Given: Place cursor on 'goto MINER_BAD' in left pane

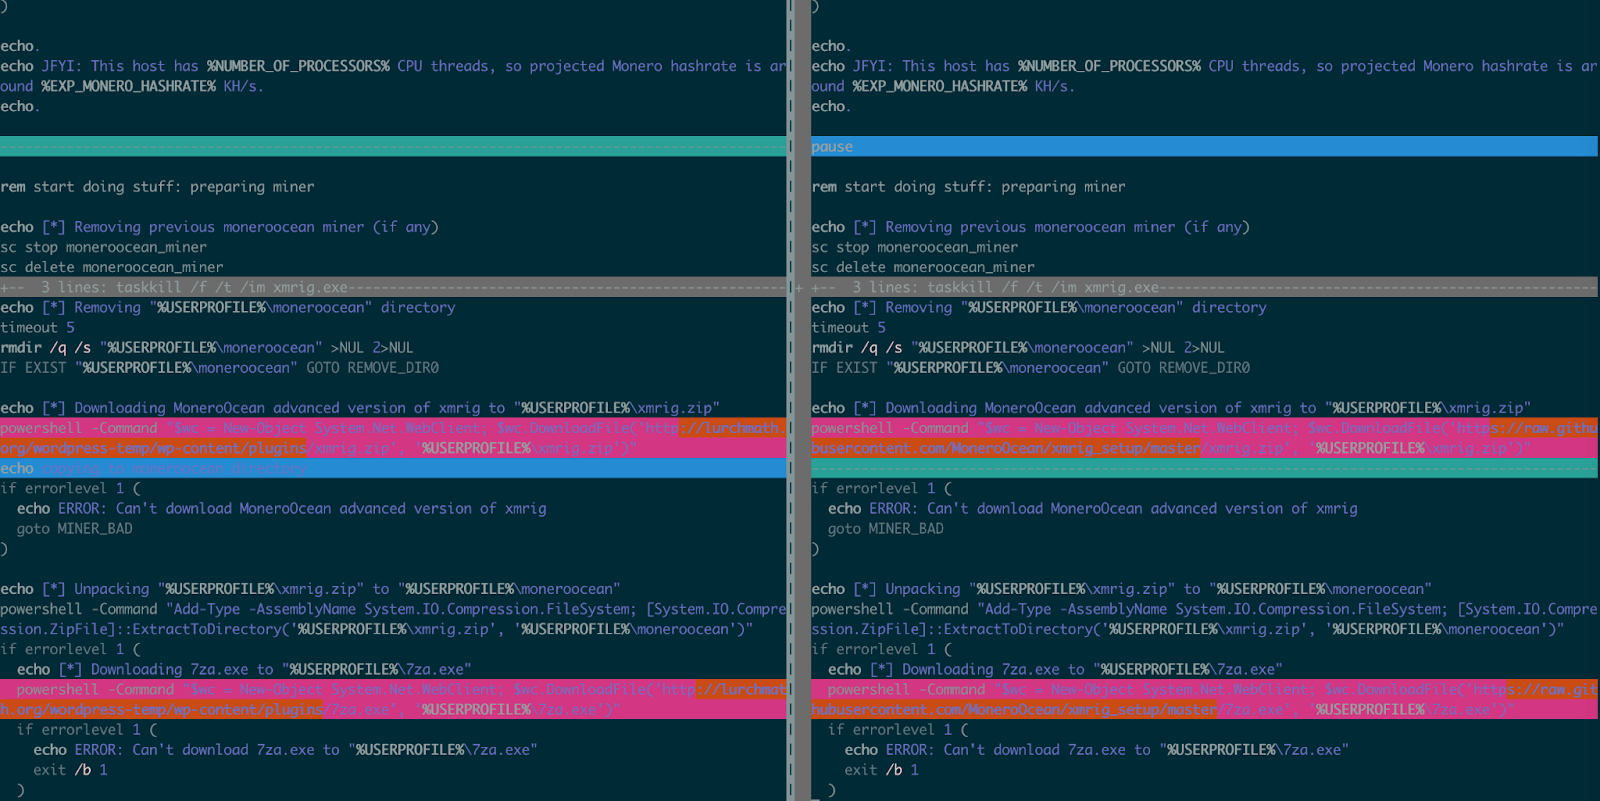Looking at the screenshot, I should pos(74,529).
